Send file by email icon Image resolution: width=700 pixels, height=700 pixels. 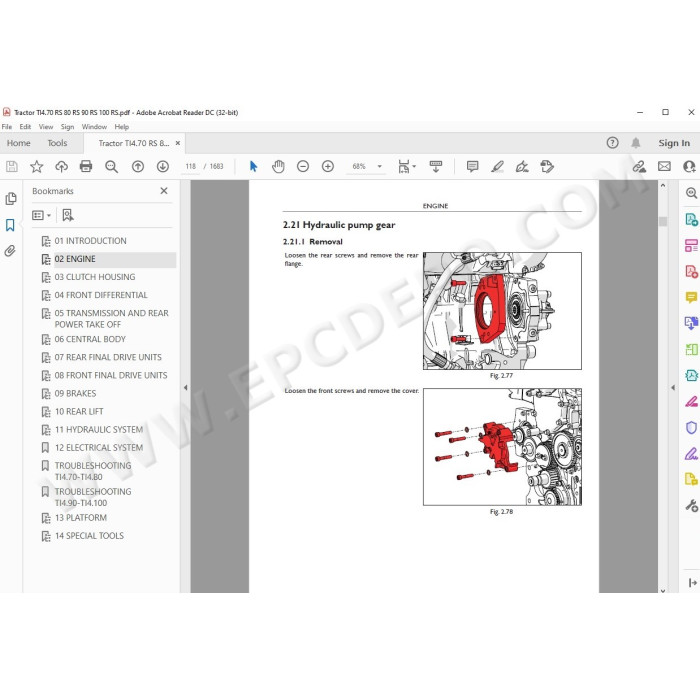[x=664, y=167]
